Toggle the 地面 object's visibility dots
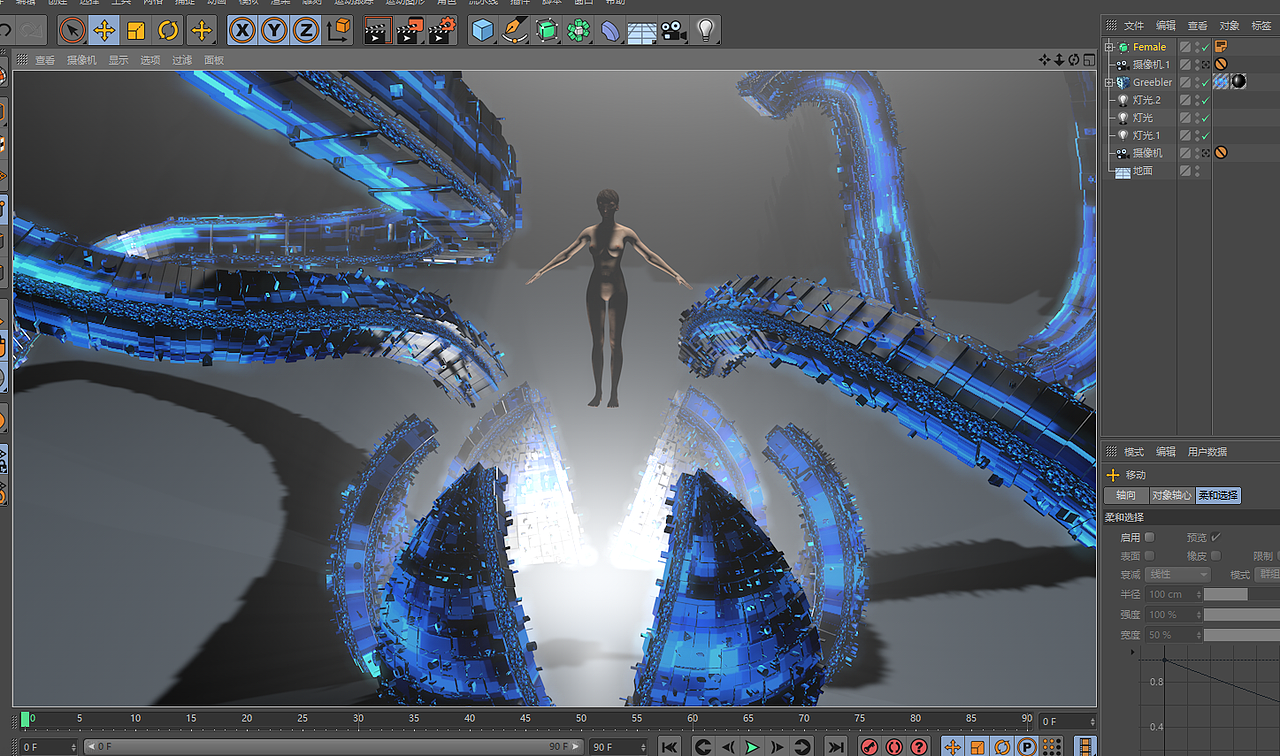 pos(1197,171)
